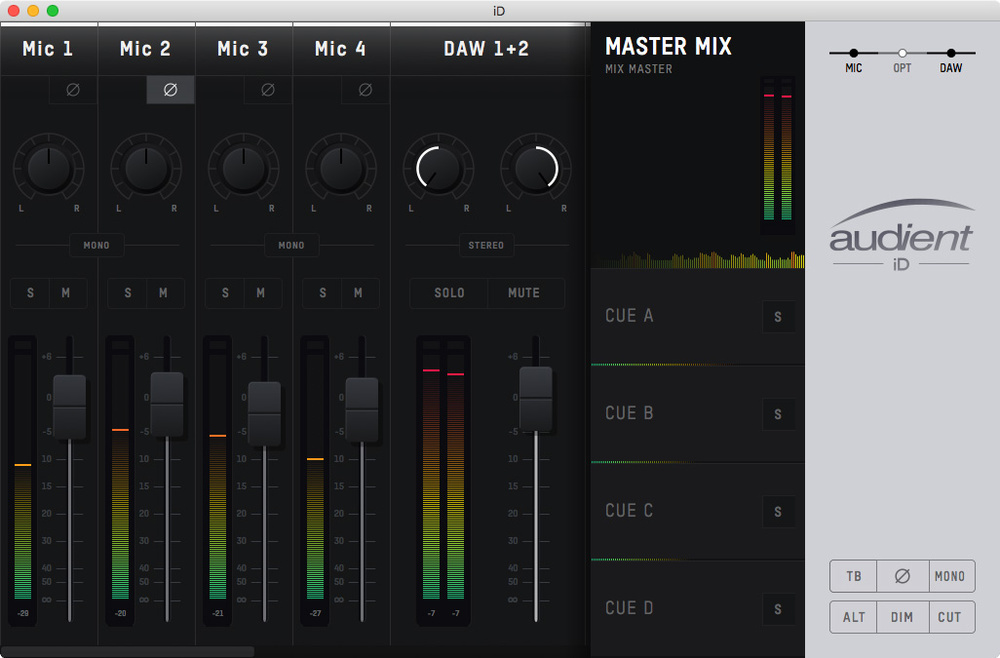Toggle phase invert on Mic 2 channel
Image resolution: width=1000 pixels, height=658 pixels.
170,90
